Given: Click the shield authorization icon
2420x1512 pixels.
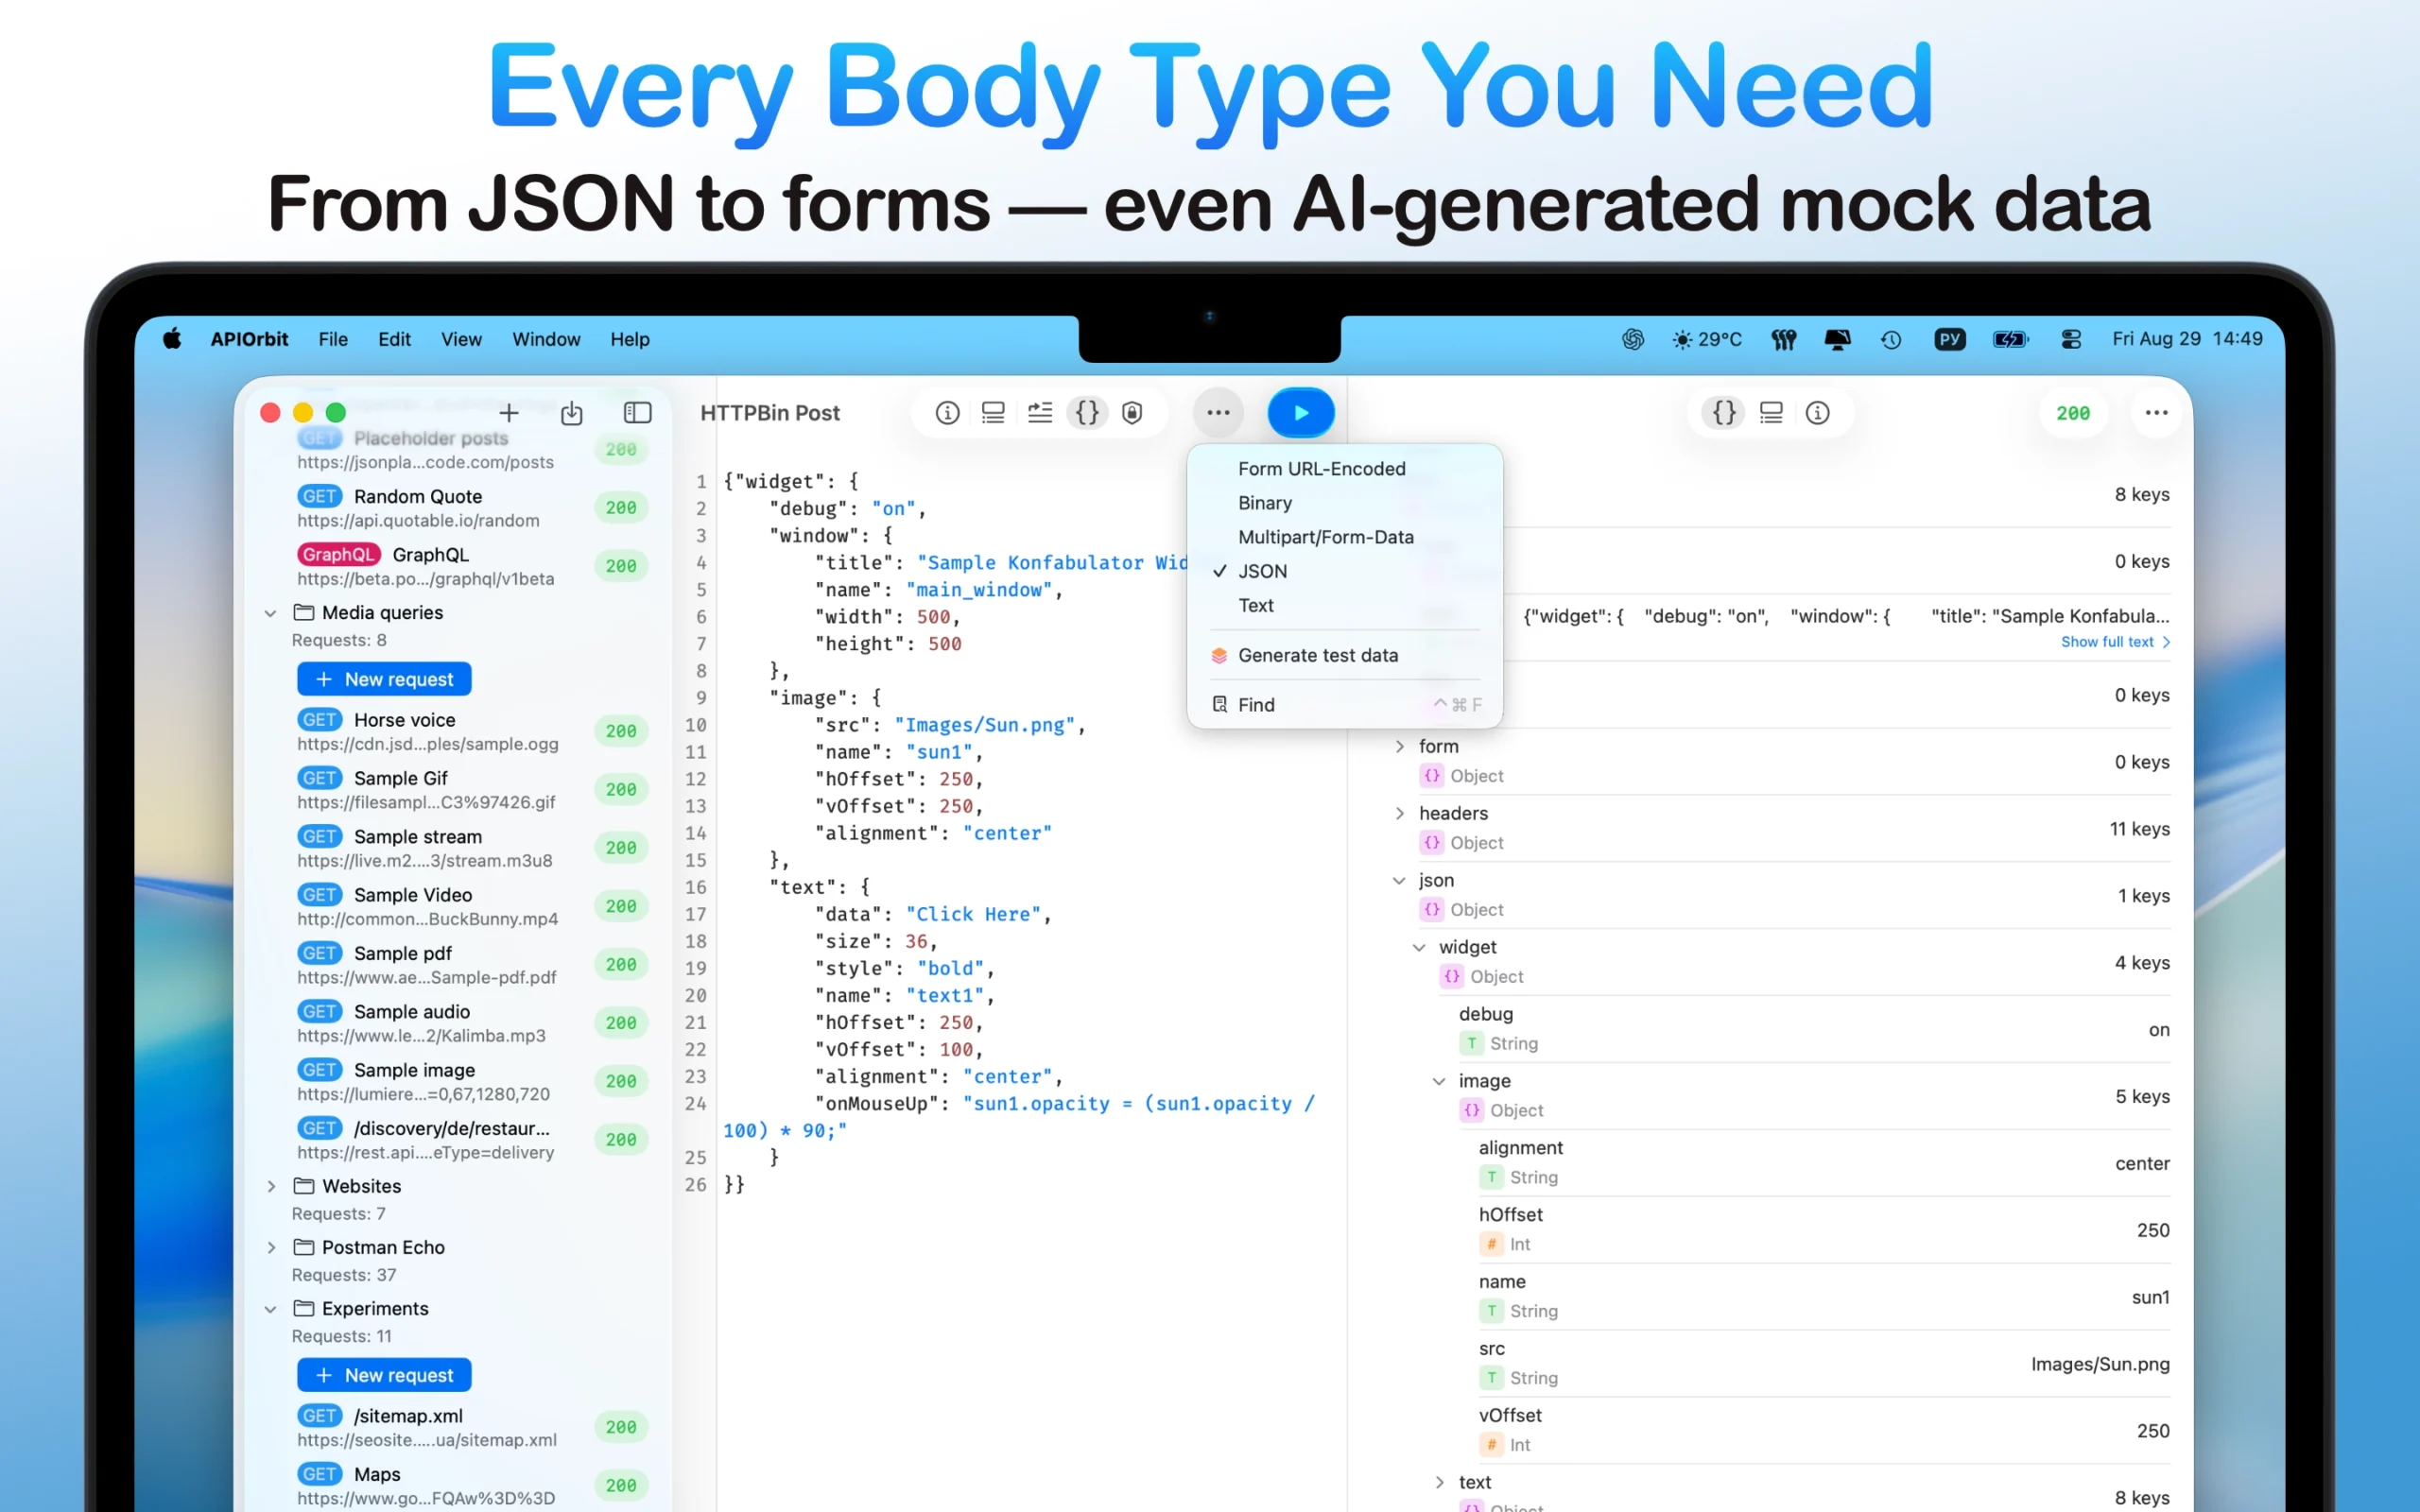Looking at the screenshot, I should [x=1132, y=413].
